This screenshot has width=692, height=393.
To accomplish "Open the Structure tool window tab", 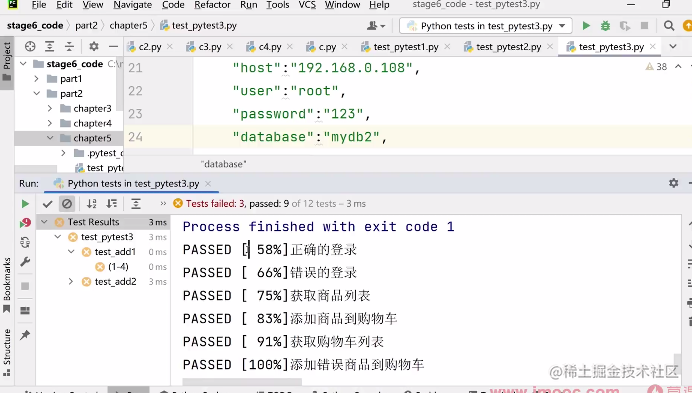I will coord(7,352).
